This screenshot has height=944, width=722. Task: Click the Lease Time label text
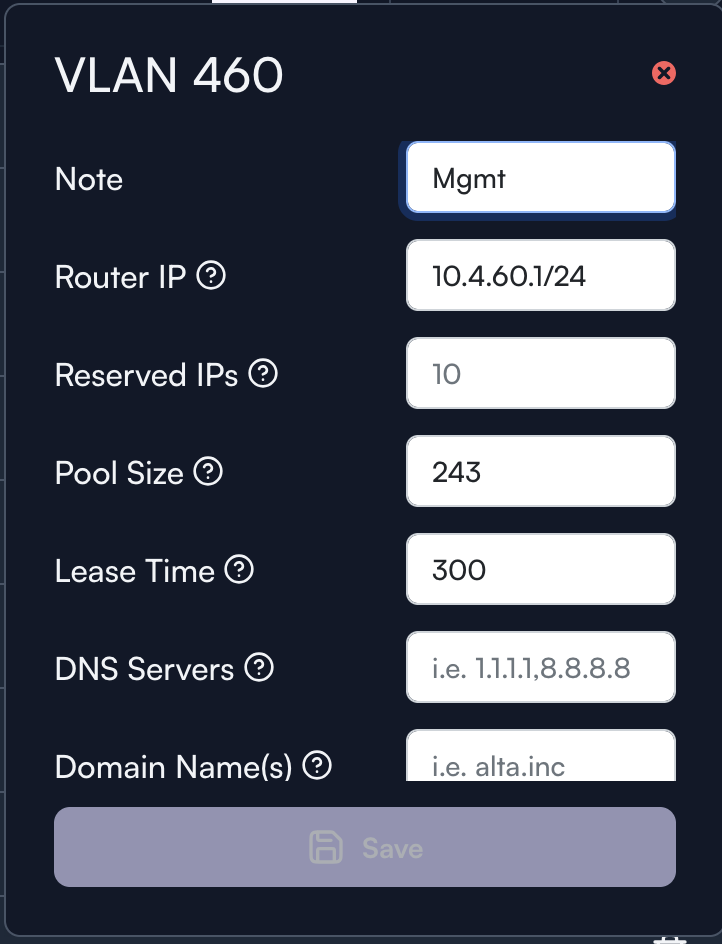[135, 571]
